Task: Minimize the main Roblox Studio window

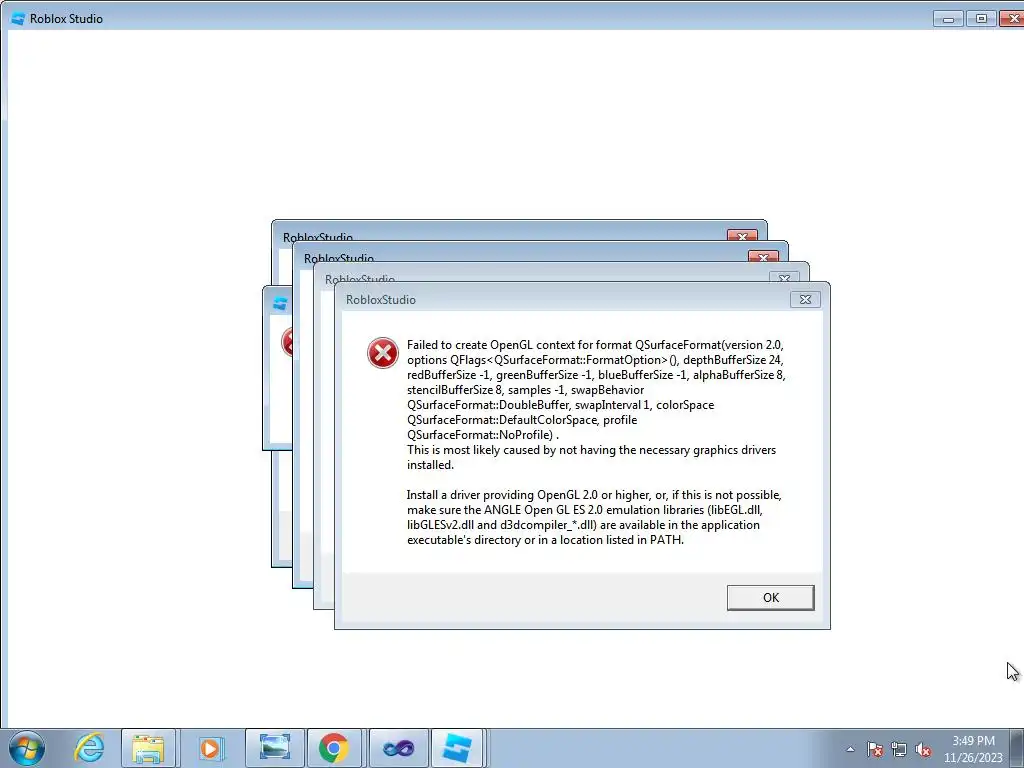Action: click(x=948, y=19)
